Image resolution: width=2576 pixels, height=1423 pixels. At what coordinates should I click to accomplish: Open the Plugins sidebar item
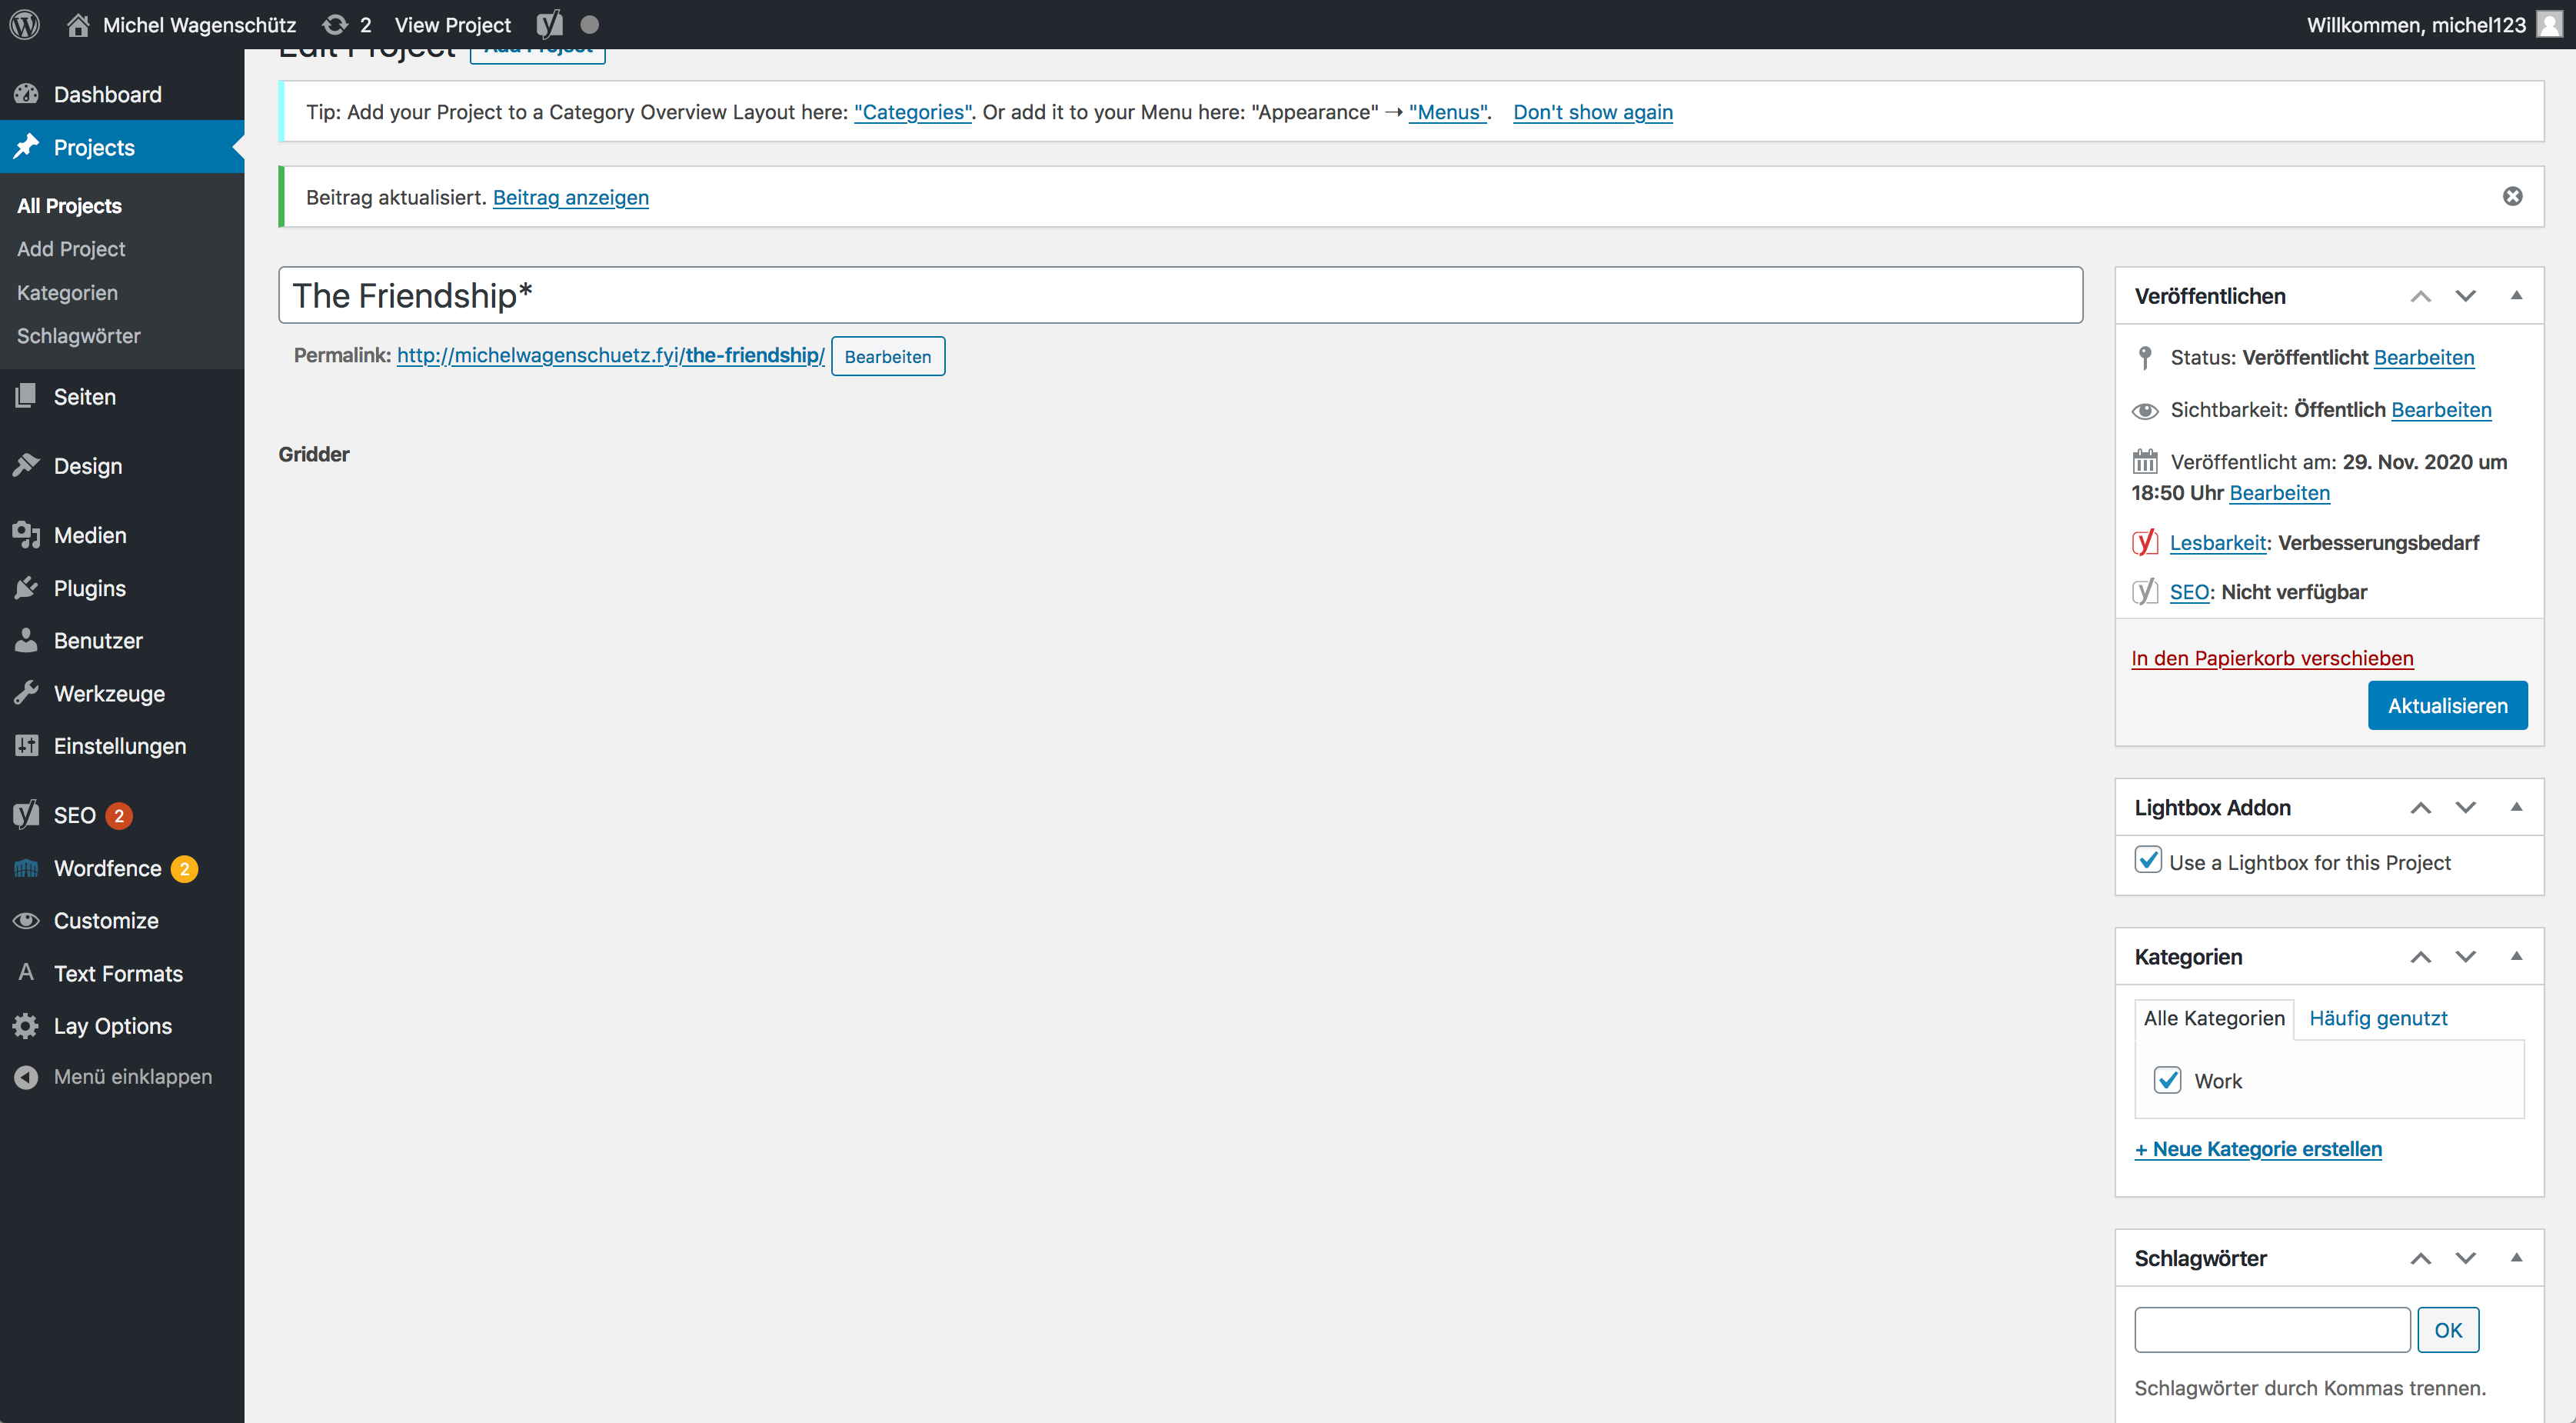(89, 588)
